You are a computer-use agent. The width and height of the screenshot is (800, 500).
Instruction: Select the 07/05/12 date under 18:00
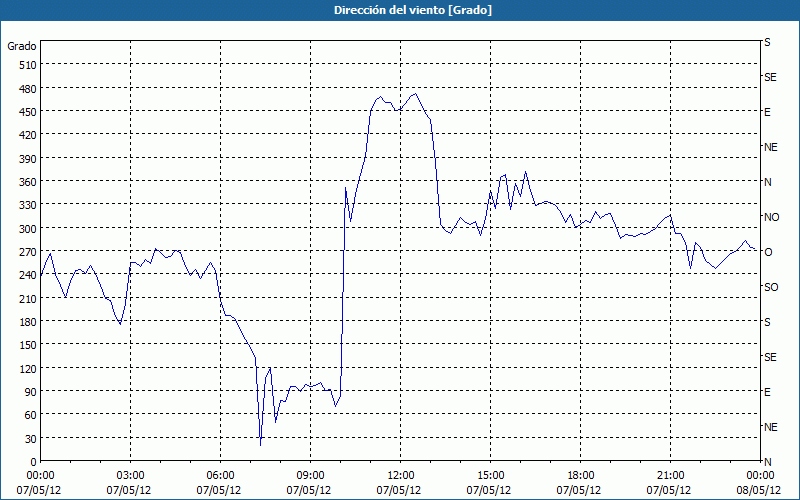coord(579,490)
